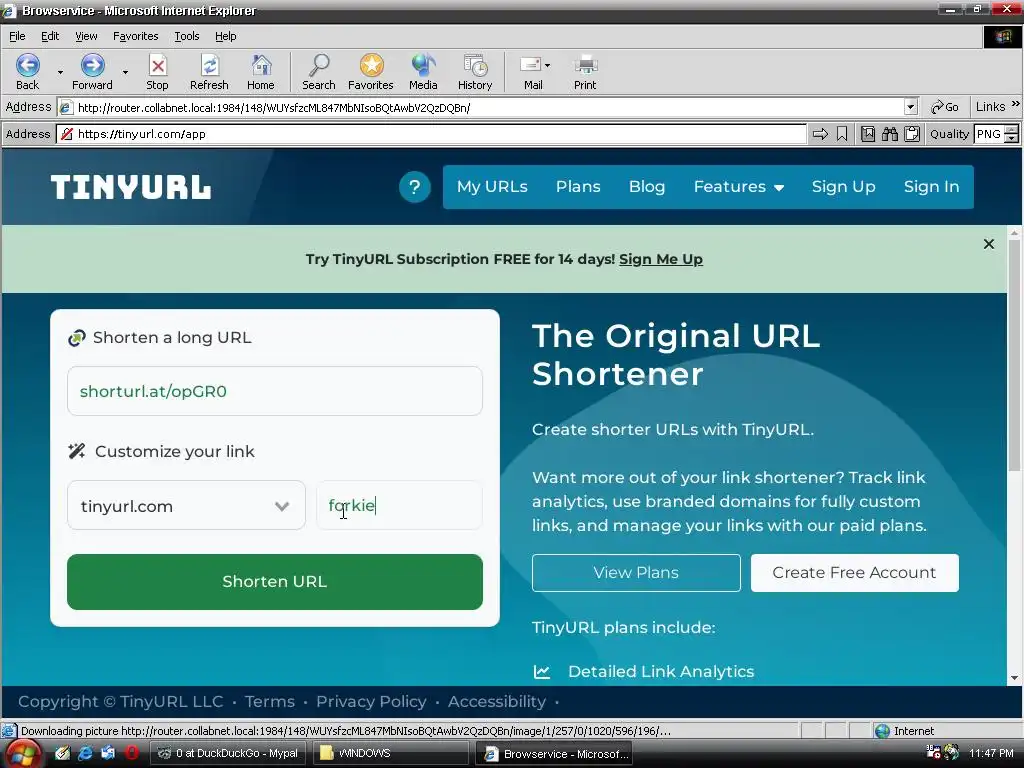
Task: Open the File menu
Action: point(17,36)
